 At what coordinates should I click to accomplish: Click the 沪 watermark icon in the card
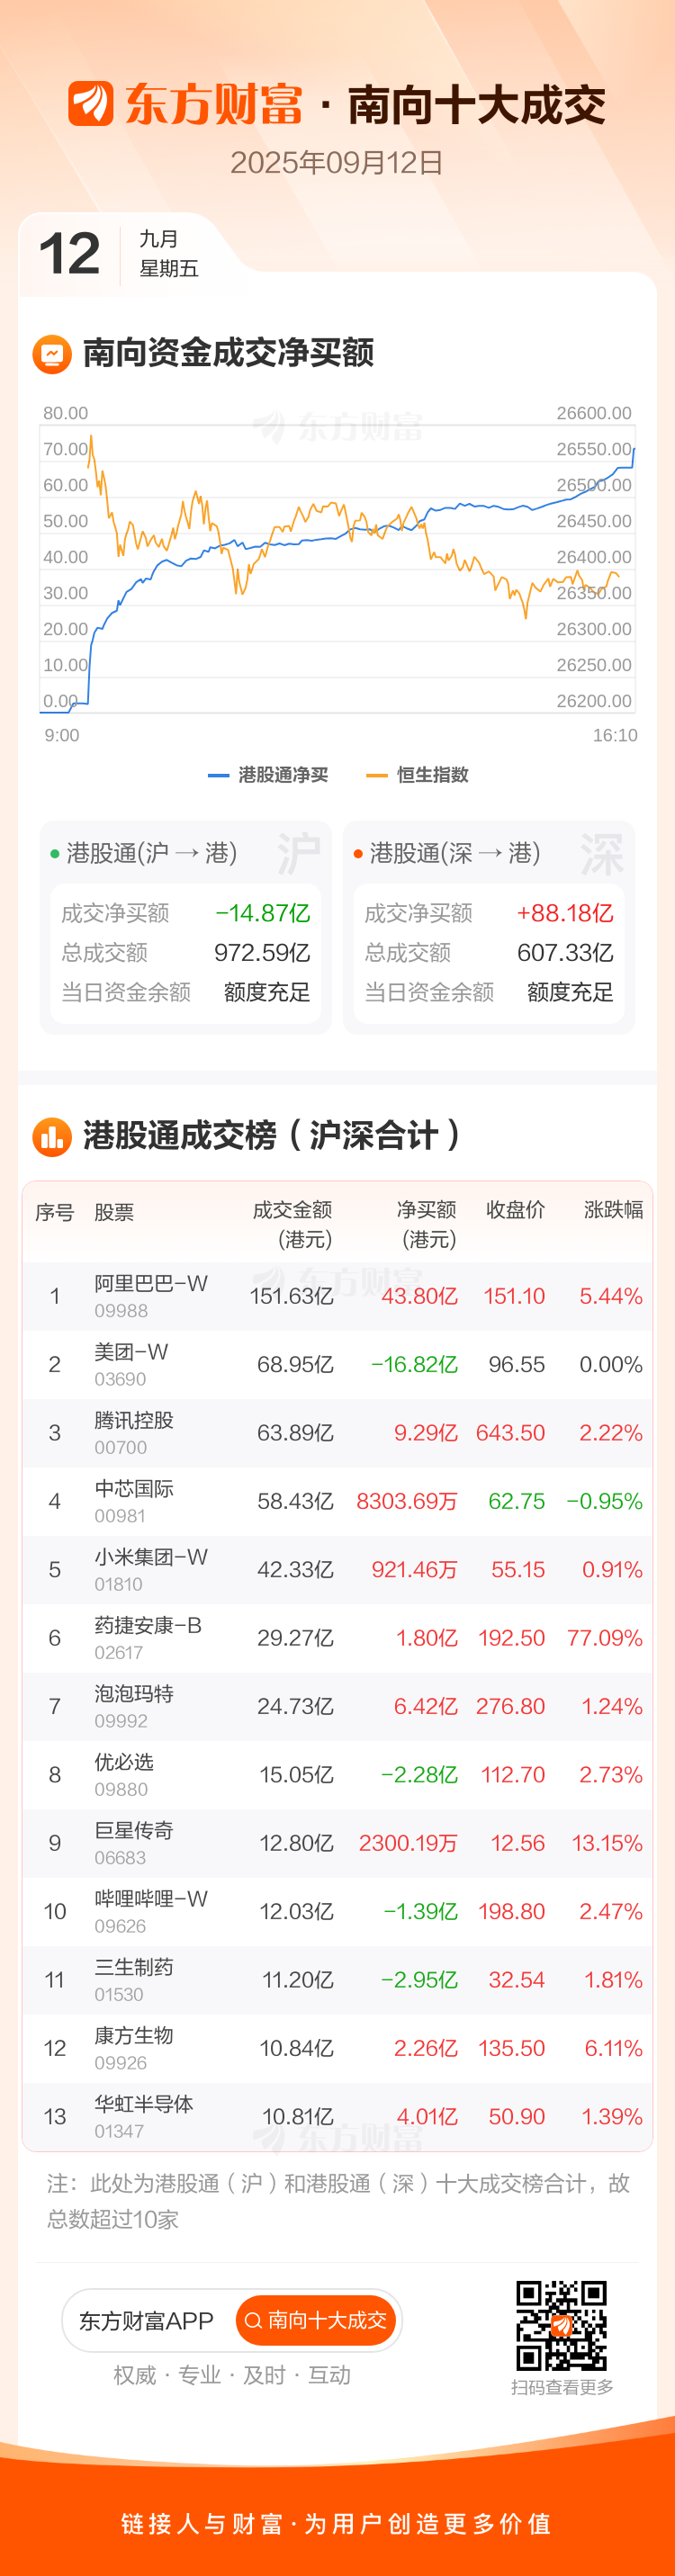298,854
